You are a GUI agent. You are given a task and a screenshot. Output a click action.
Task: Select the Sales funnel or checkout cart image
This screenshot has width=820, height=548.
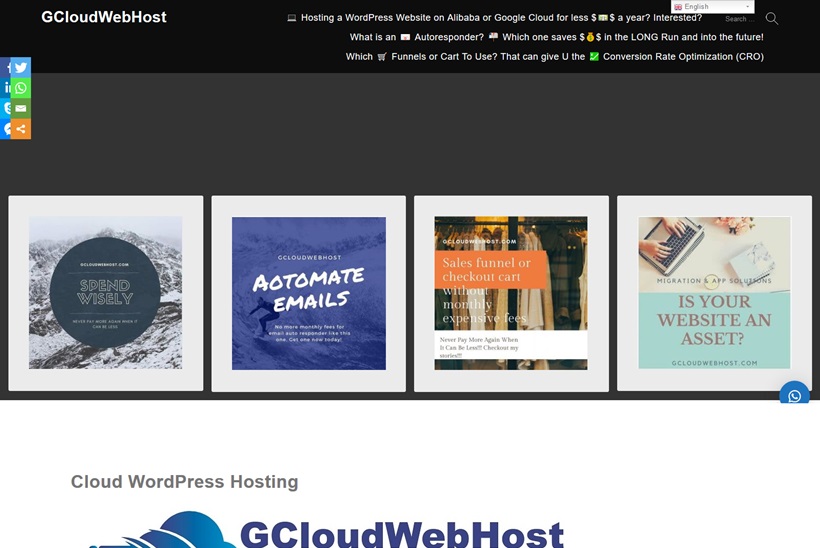coord(511,293)
